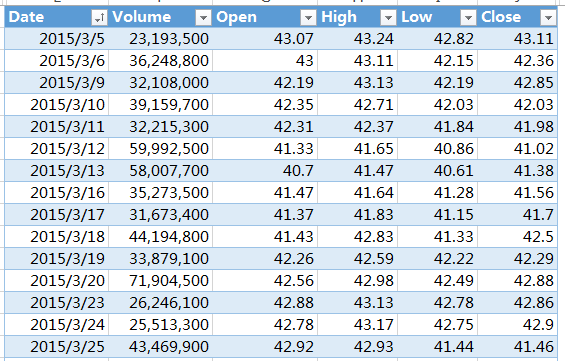Select Low value 41.15 on 2015/3/17
Viewport: 565px width, 361px height.
click(437, 214)
